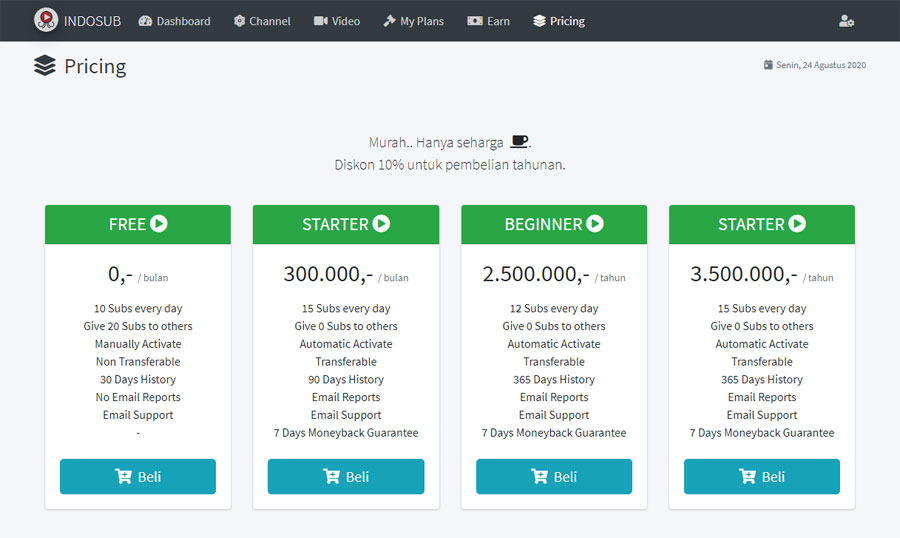Click the INDOSUB logo icon

(x=46, y=20)
